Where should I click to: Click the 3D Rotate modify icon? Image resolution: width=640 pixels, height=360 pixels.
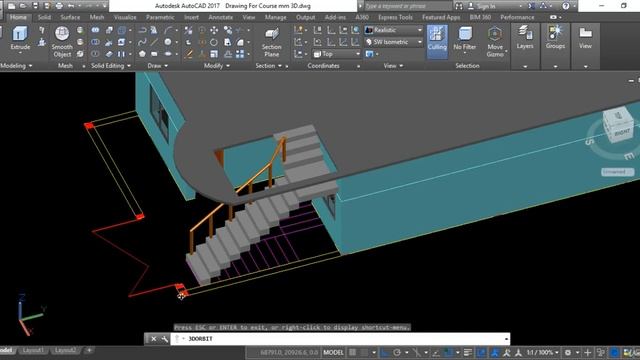coord(202,42)
